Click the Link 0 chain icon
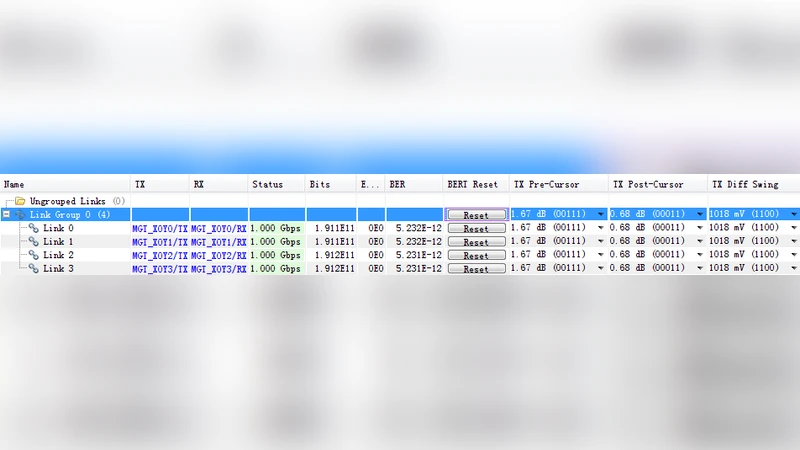Viewport: 800px width, 450px height. (33, 228)
